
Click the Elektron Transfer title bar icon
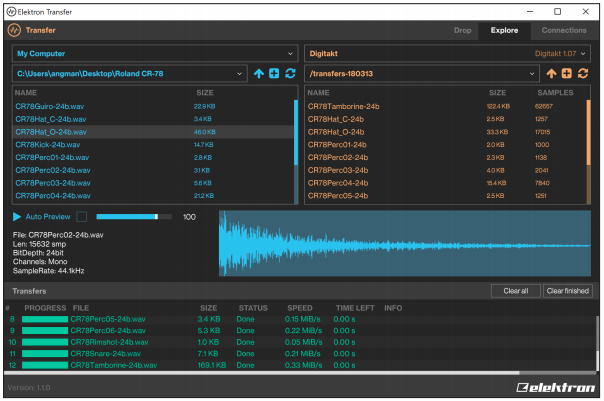[x=12, y=12]
